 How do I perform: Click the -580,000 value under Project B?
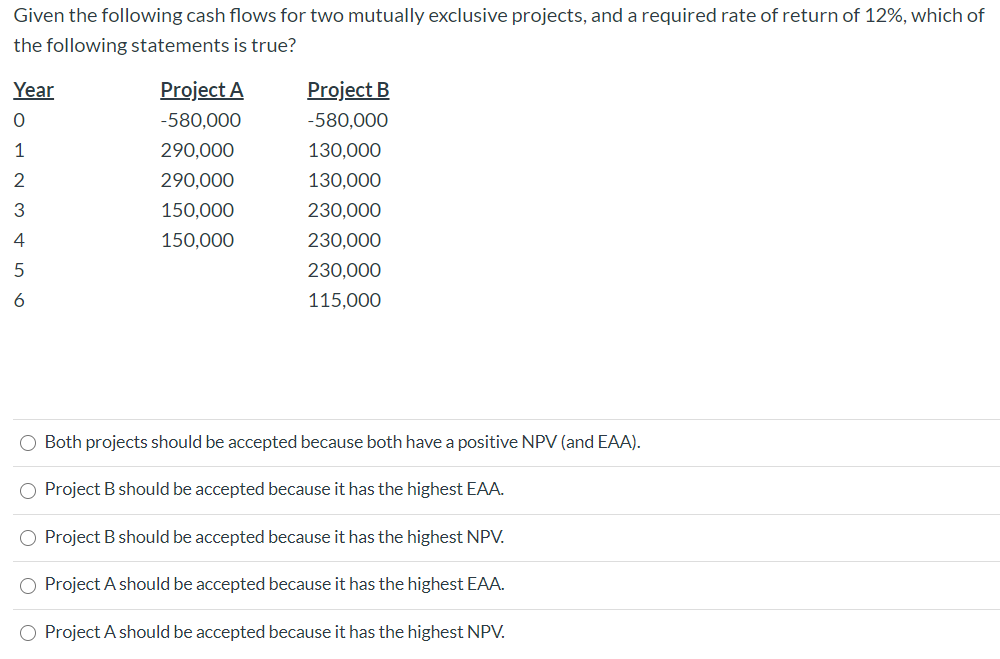[x=348, y=120]
